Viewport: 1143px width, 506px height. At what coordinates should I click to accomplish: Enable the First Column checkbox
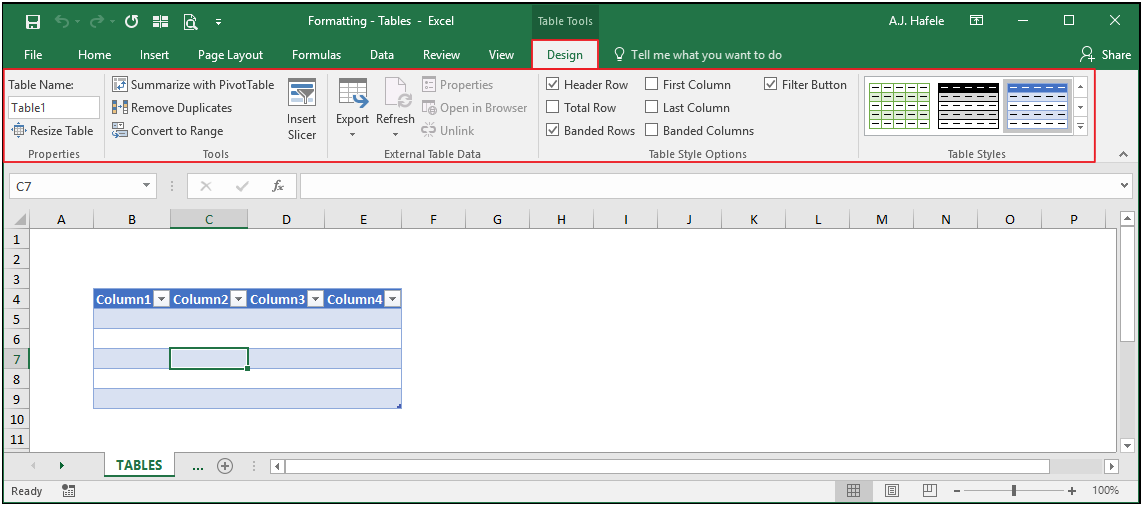click(x=651, y=85)
